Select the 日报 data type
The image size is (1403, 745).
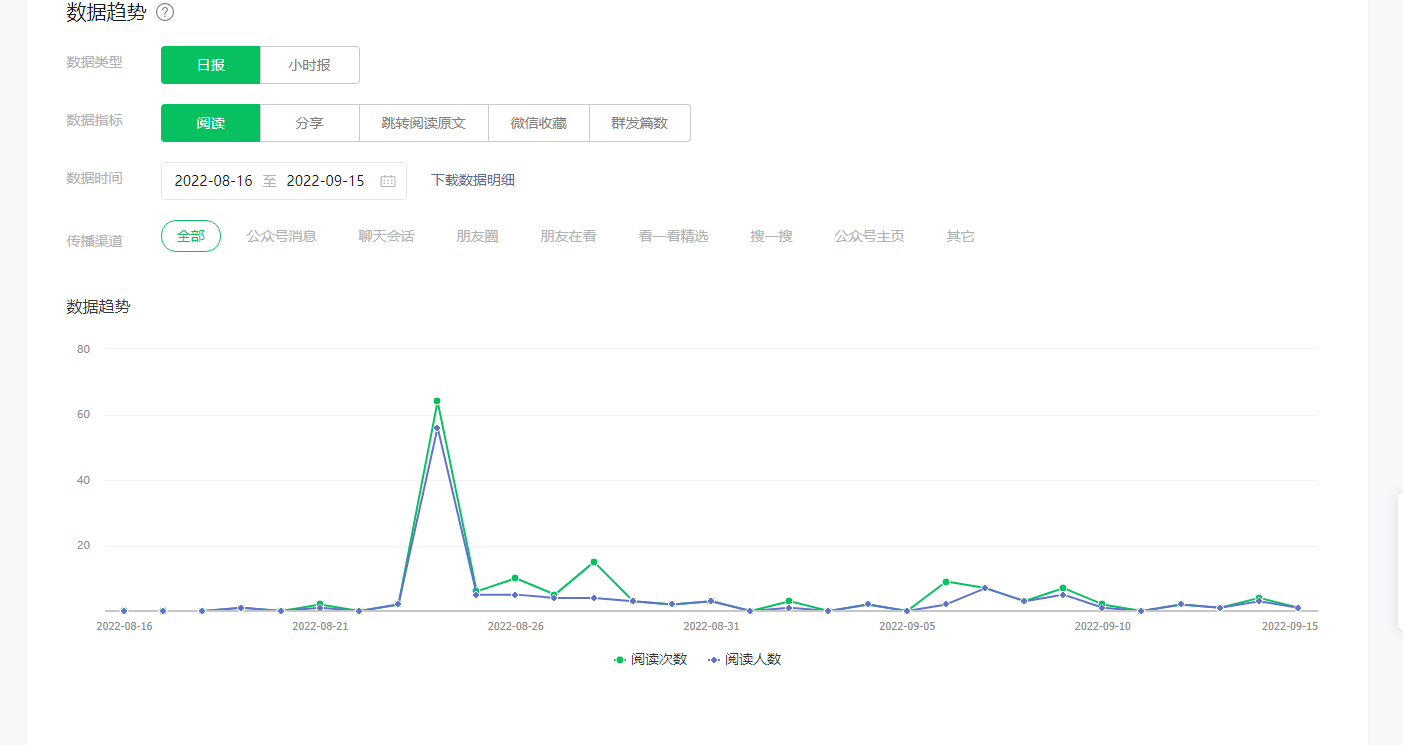pyautogui.click(x=210, y=65)
